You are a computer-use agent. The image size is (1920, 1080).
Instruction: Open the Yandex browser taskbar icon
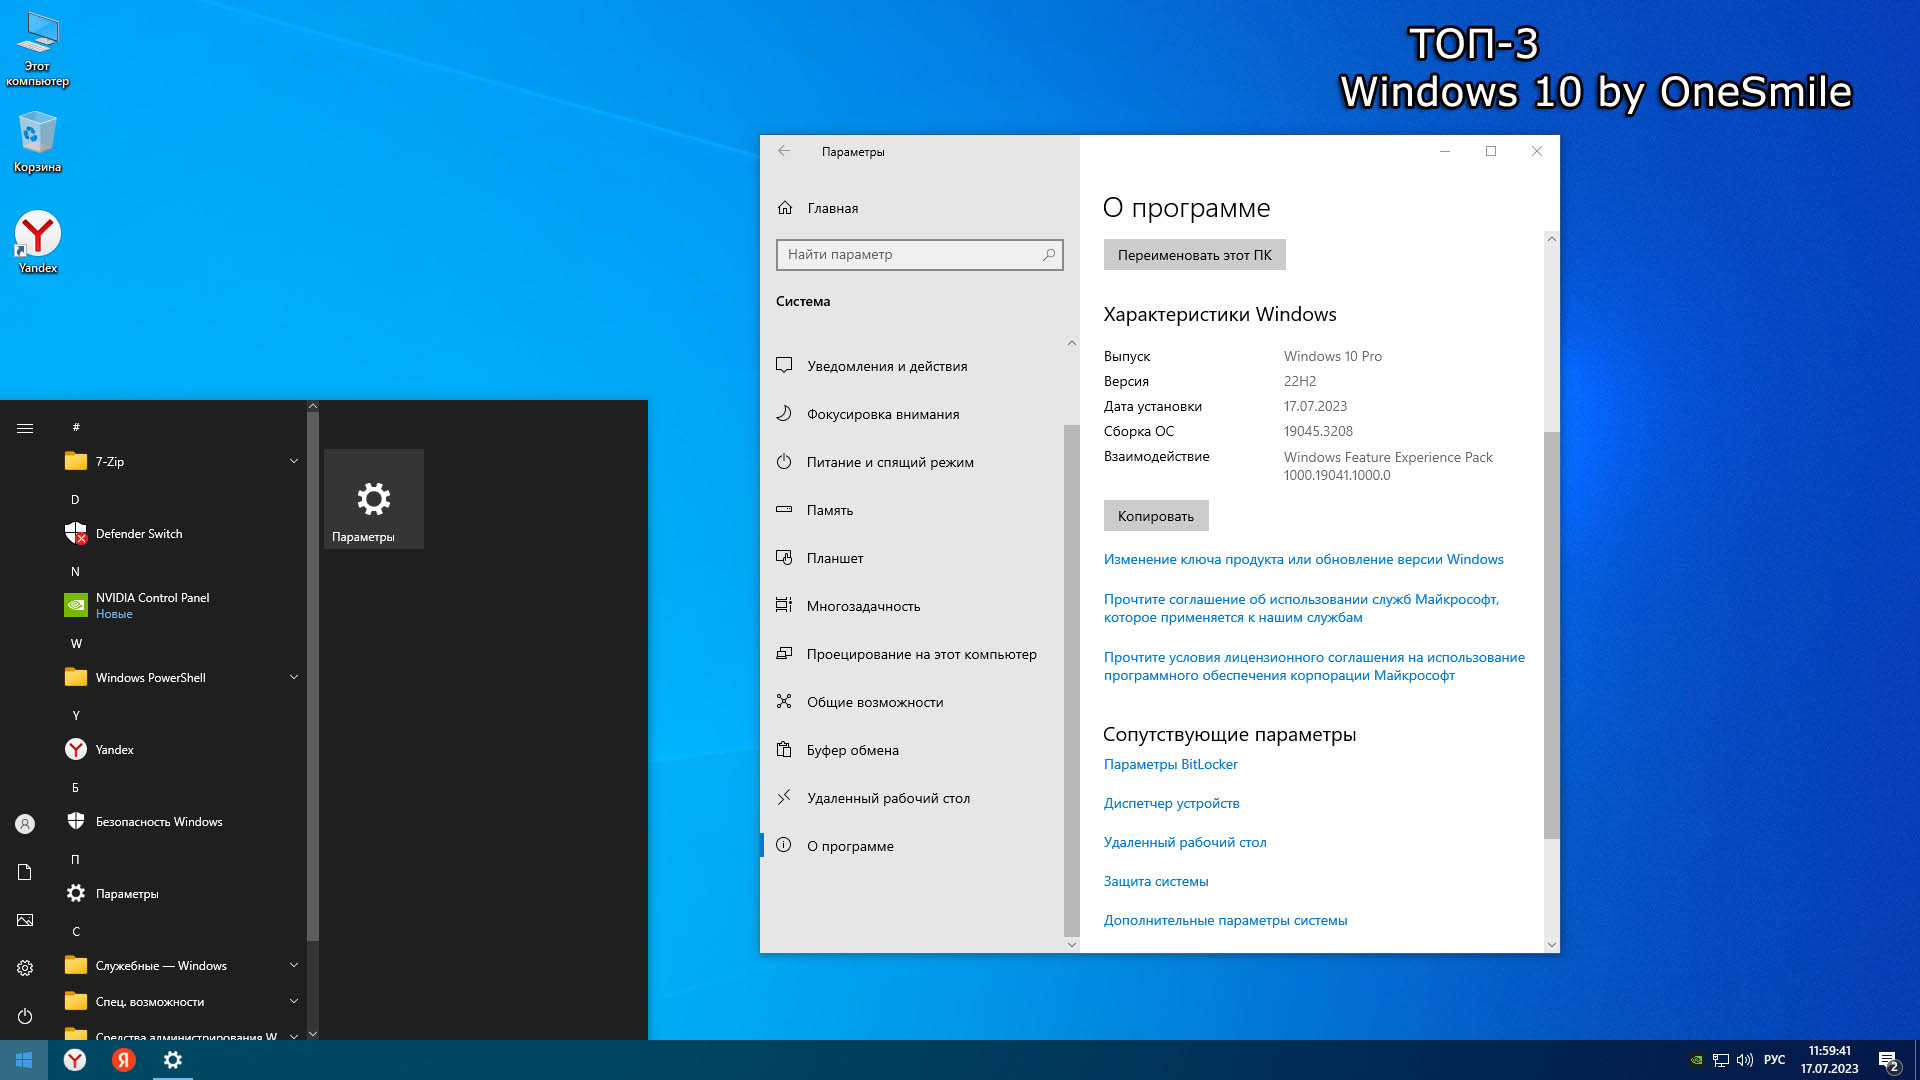[x=75, y=1060]
